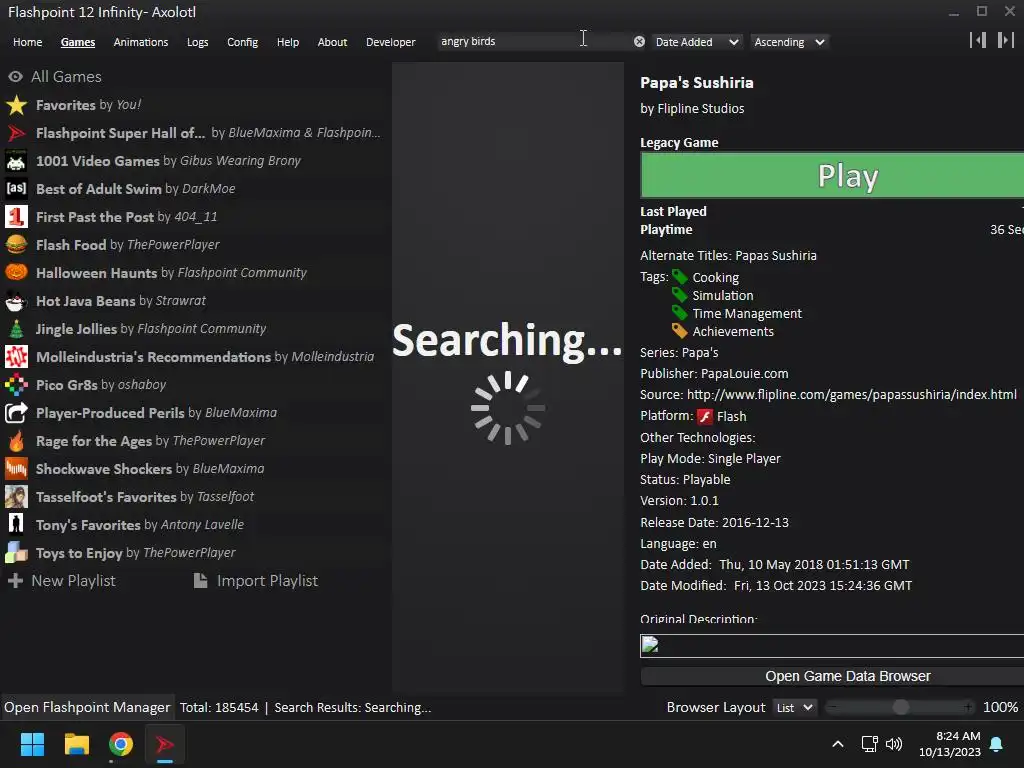Screen dimensions: 1024x768
Task: Click the game screenshot thumbnail placeholder
Action: 832,646
